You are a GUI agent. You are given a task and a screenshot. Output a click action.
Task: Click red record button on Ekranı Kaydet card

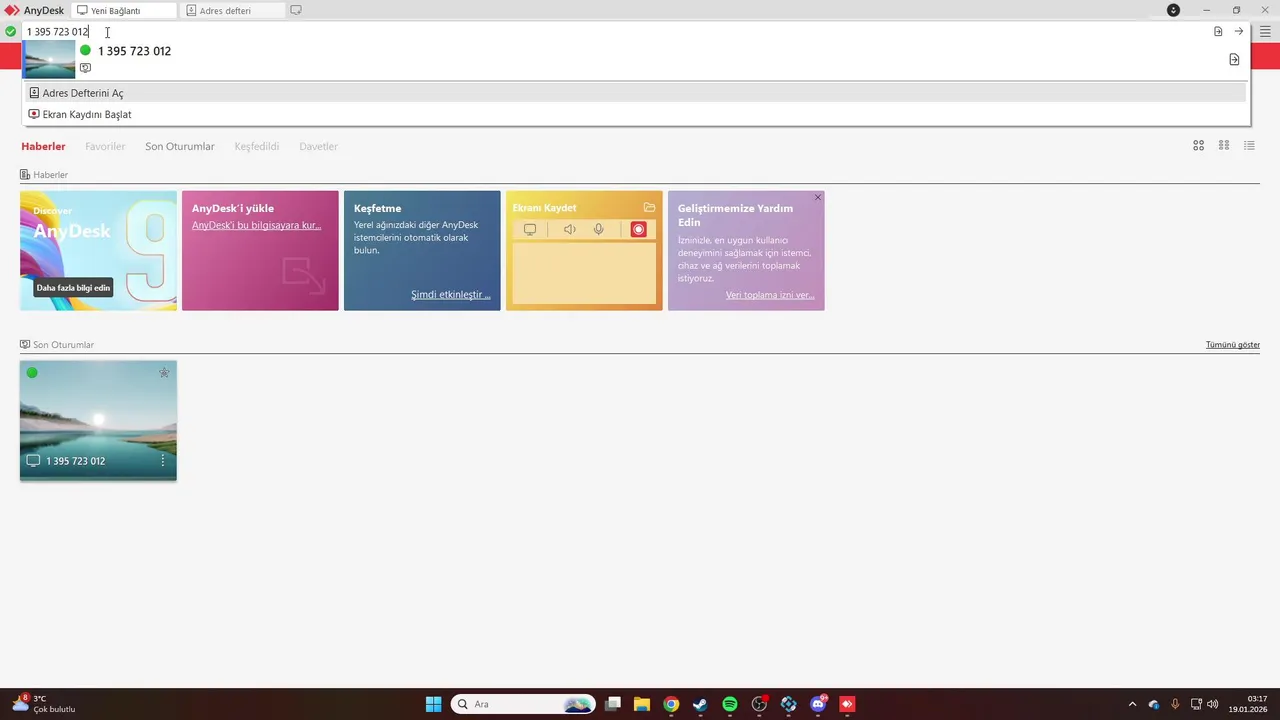pos(638,229)
